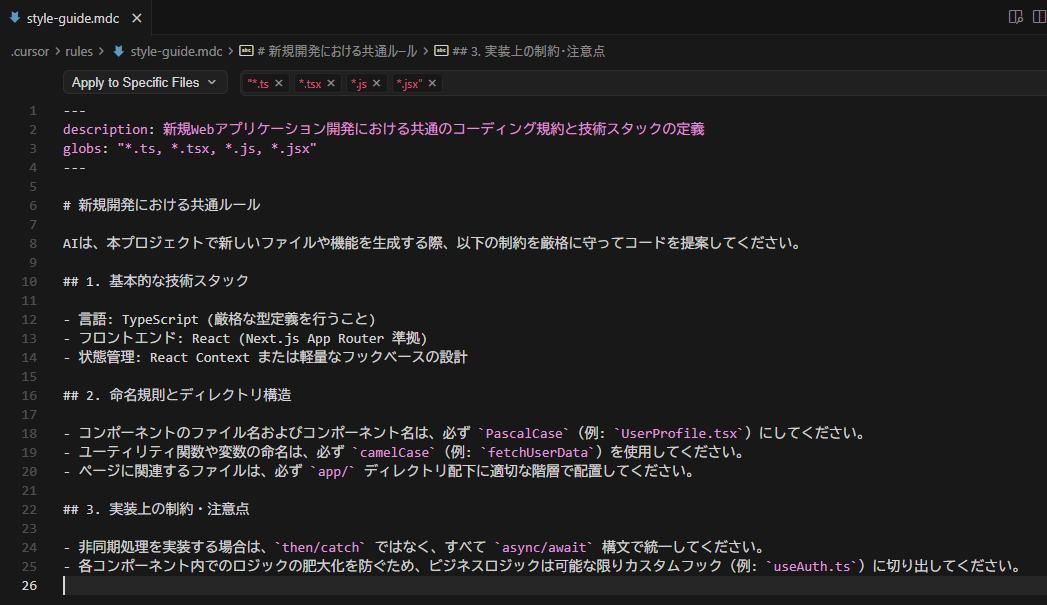Click 'React Context' text on line 14
The width and height of the screenshot is (1047, 605).
pyautogui.click(x=200, y=357)
